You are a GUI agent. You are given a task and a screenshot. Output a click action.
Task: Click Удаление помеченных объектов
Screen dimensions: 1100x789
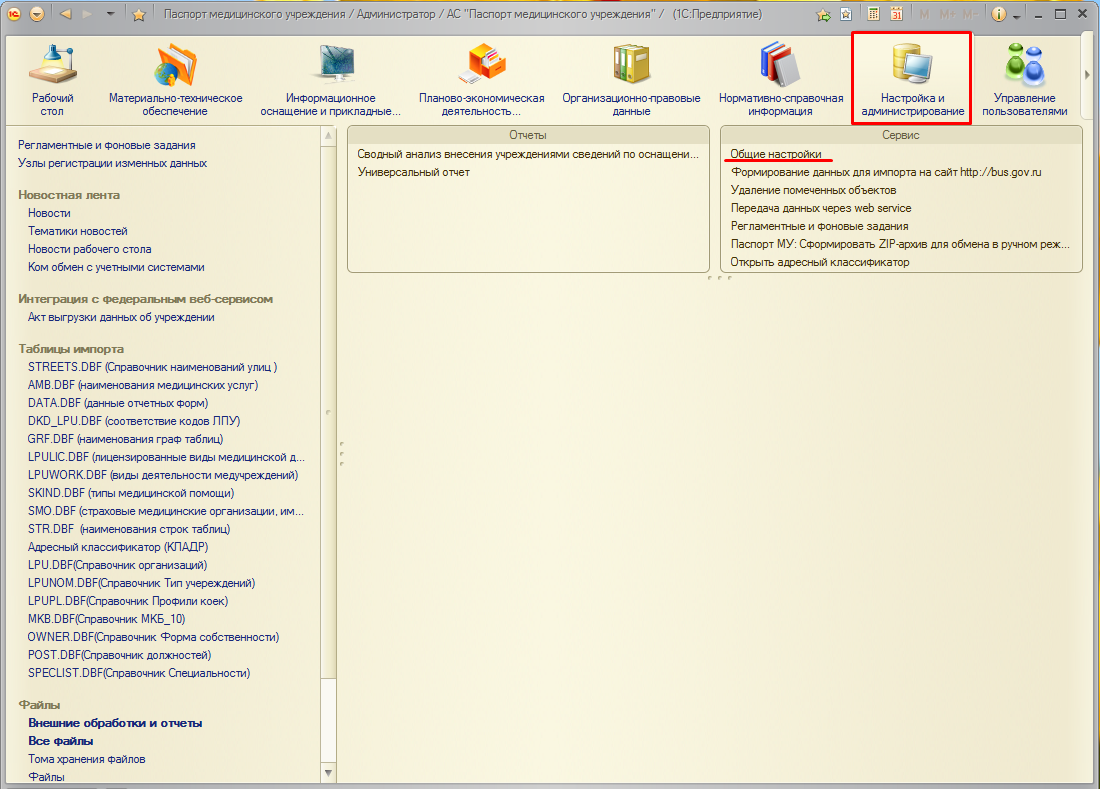coord(813,190)
